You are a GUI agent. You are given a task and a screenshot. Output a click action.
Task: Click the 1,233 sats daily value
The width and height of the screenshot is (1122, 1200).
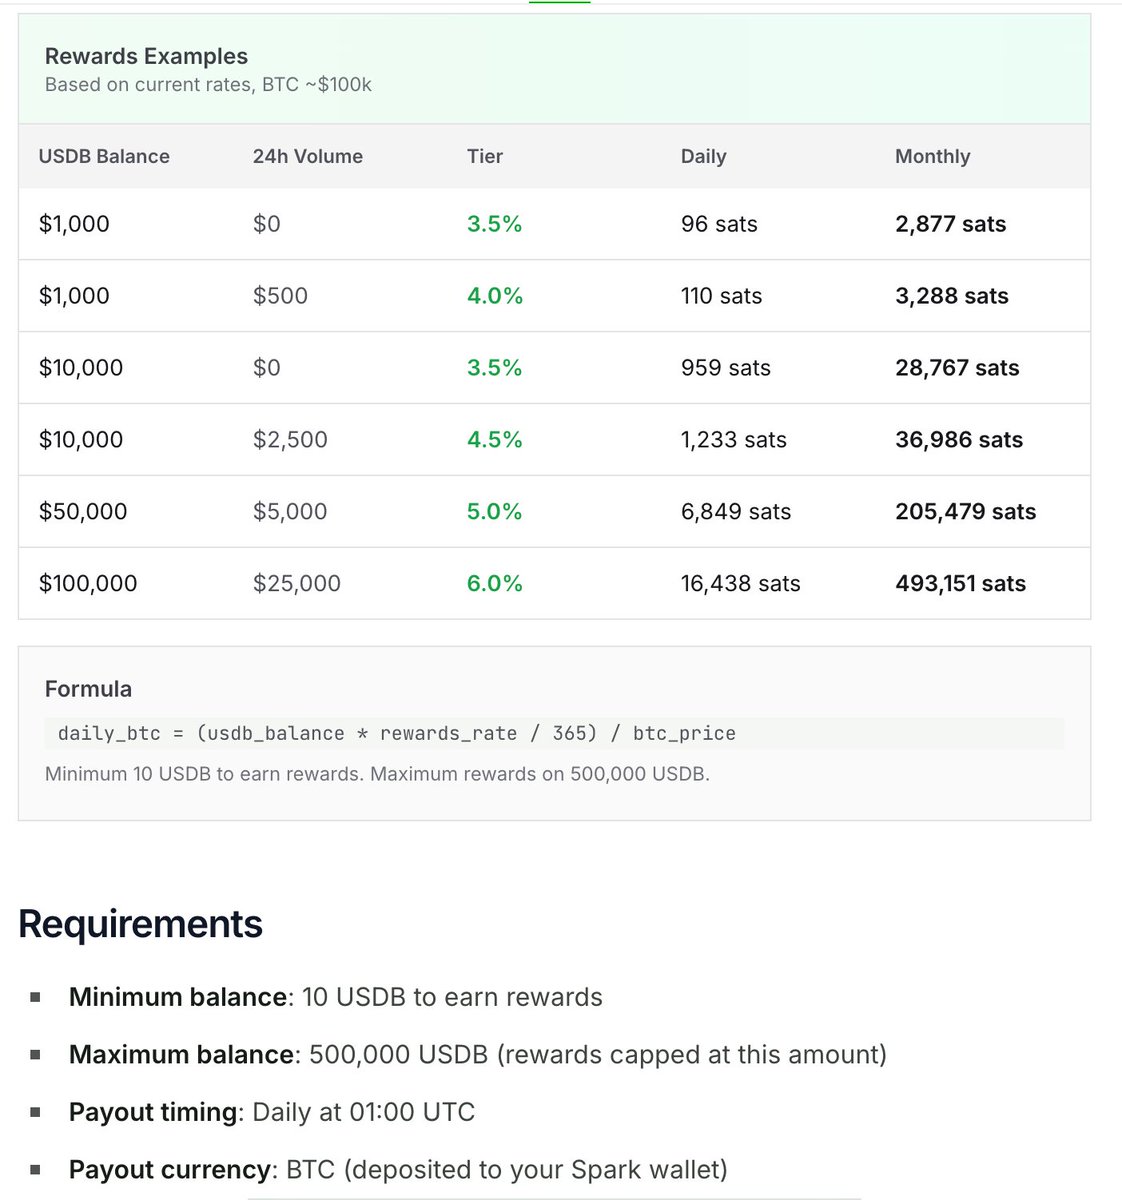coord(733,440)
